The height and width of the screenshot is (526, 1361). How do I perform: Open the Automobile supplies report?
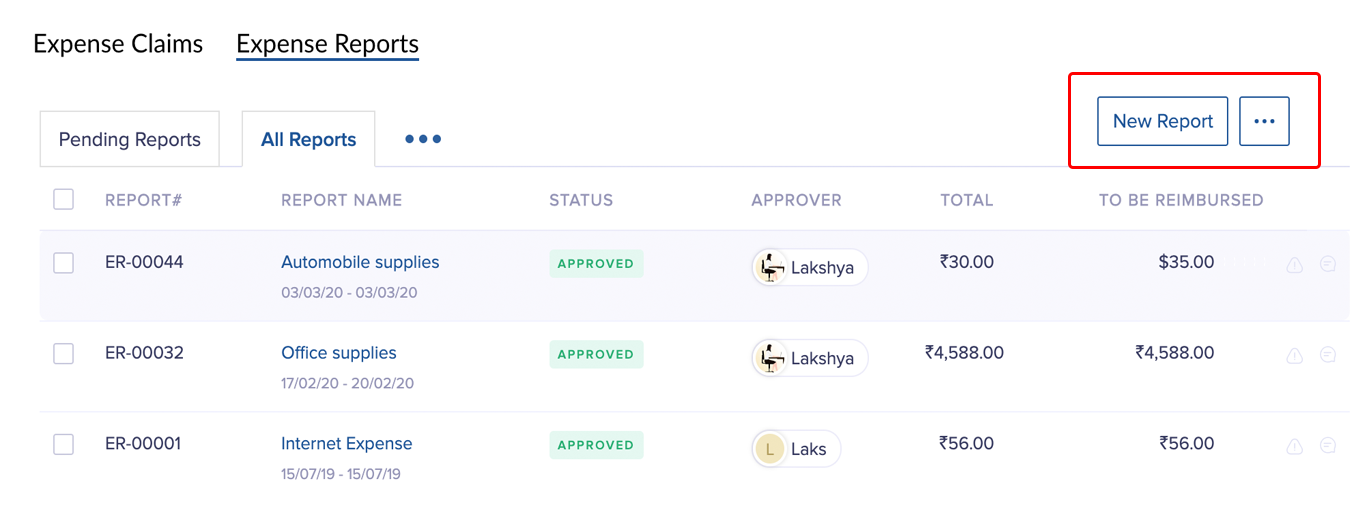(360, 262)
